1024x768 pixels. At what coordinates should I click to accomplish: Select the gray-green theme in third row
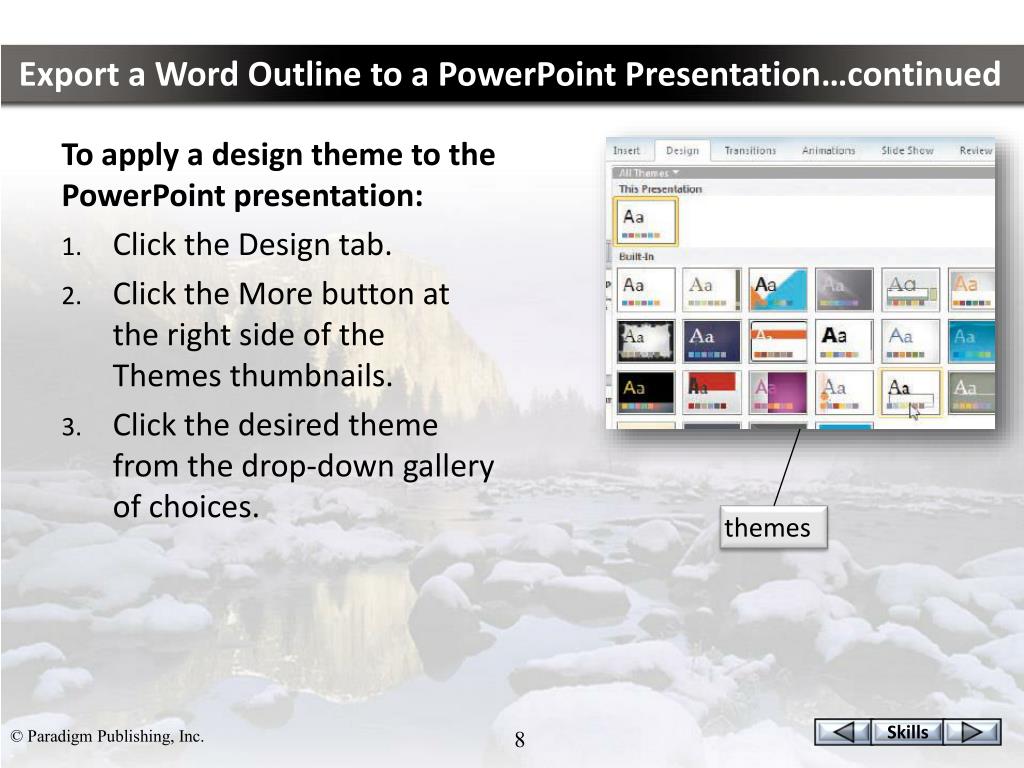pyautogui.click(x=972, y=392)
